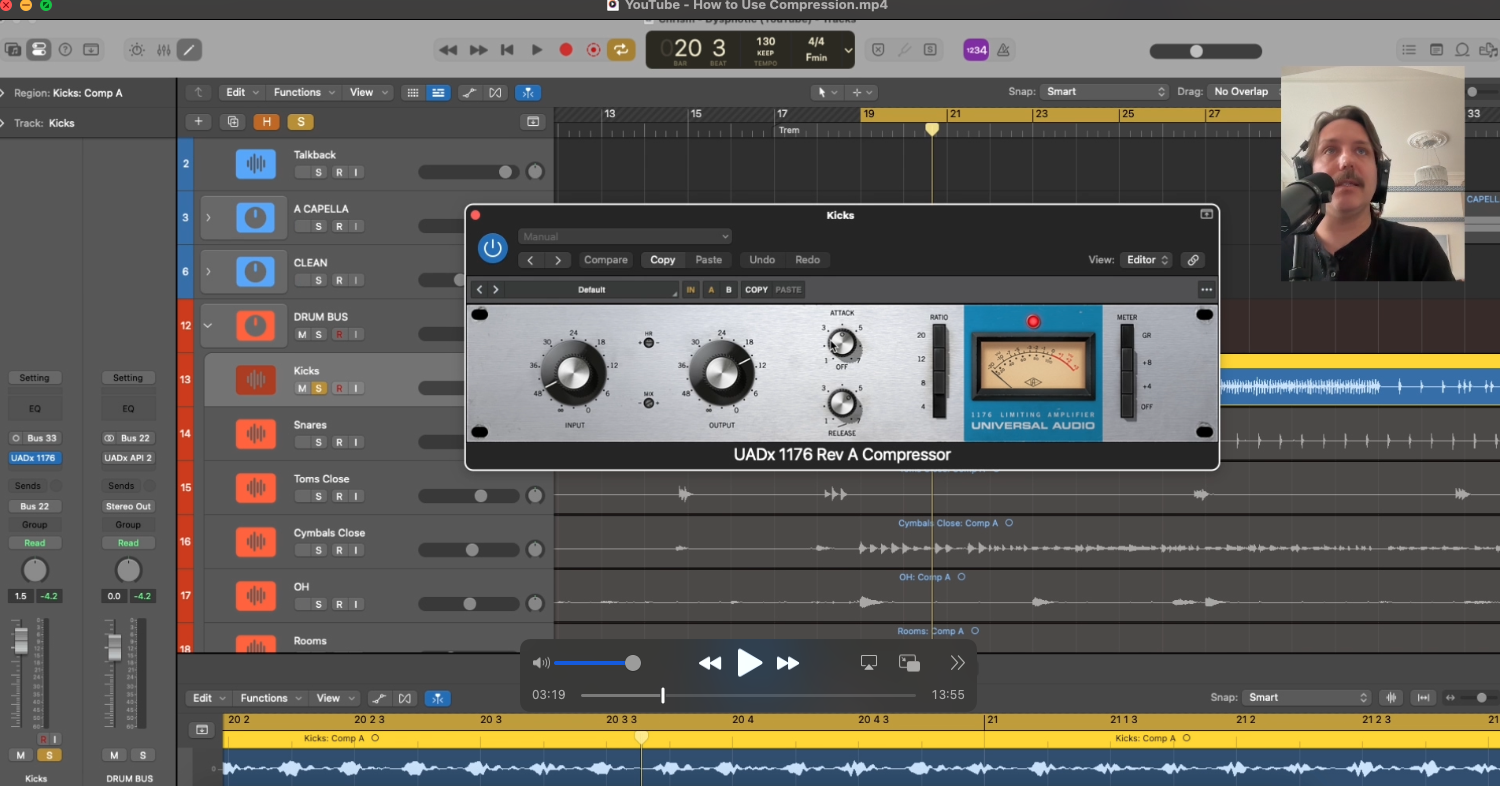This screenshot has width=1500, height=786.
Task: Start playback with Logic transport play button
Action: tap(536, 49)
